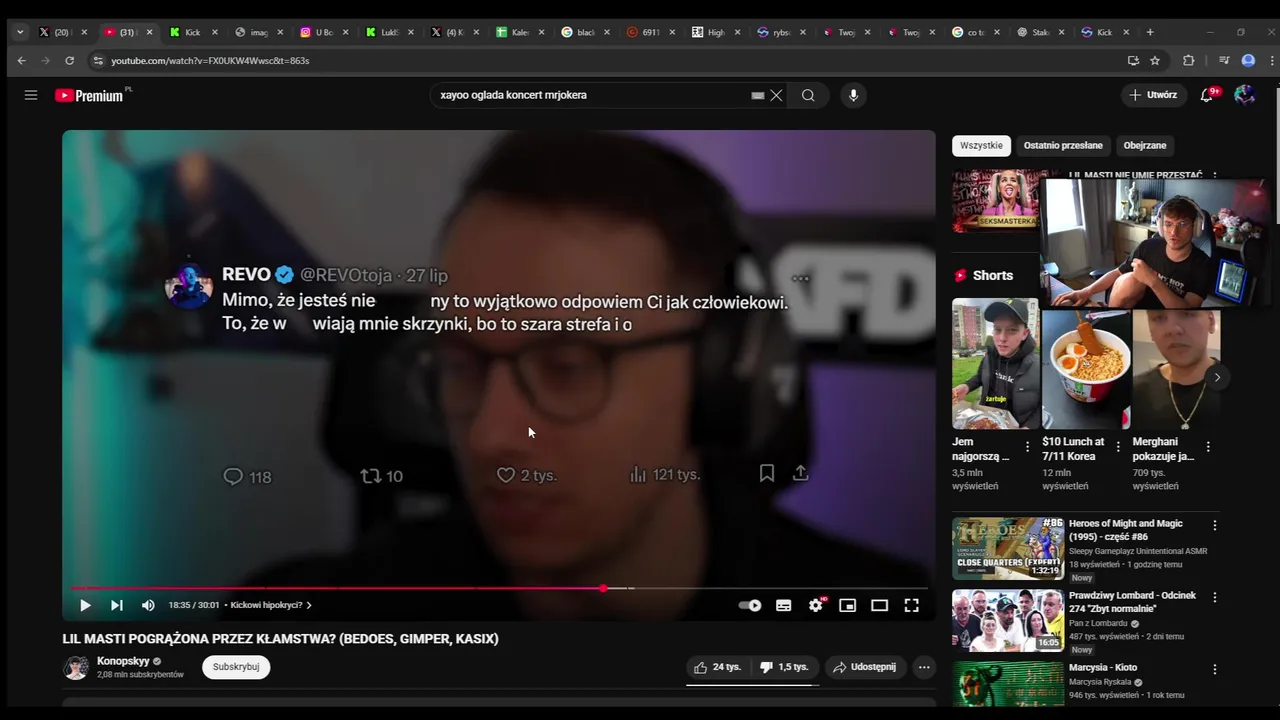The height and width of the screenshot is (720, 1280).
Task: Open the account avatar menu
Action: point(1244,95)
